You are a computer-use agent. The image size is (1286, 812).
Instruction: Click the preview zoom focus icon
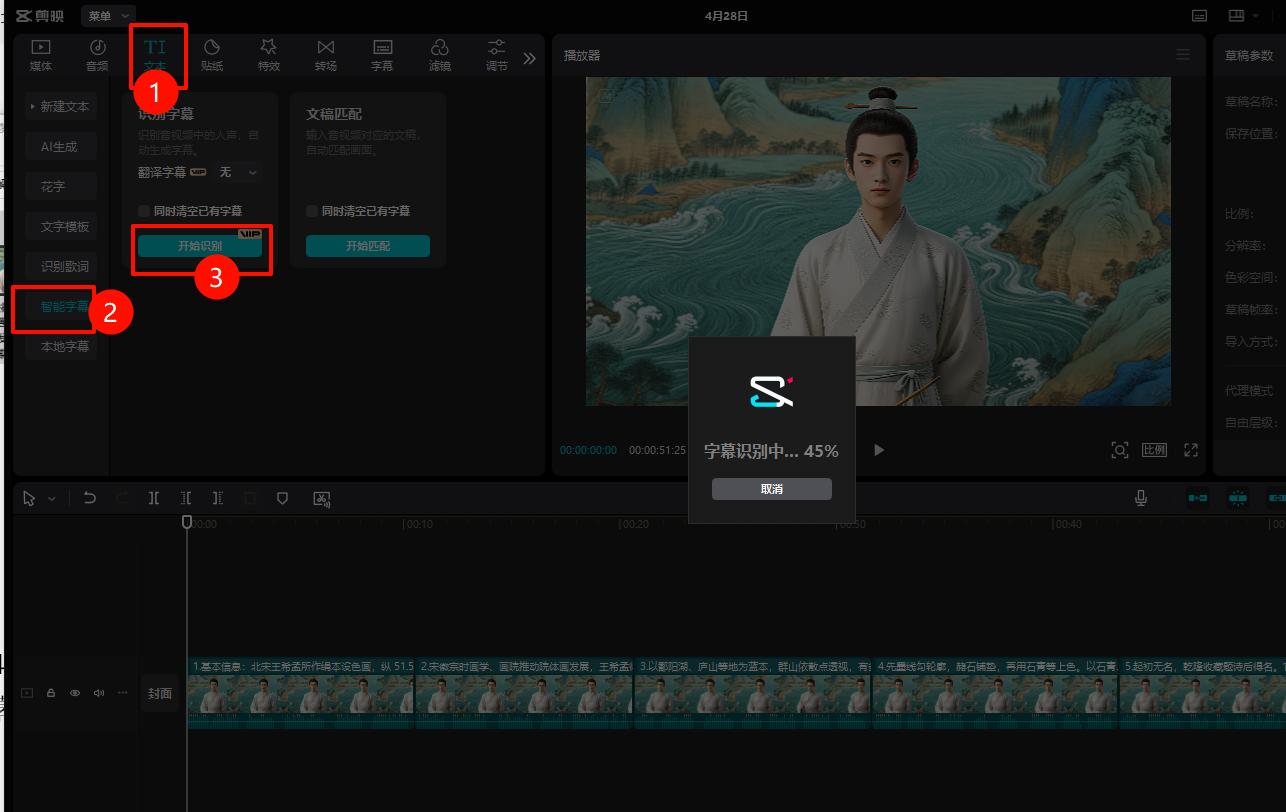pos(1120,450)
